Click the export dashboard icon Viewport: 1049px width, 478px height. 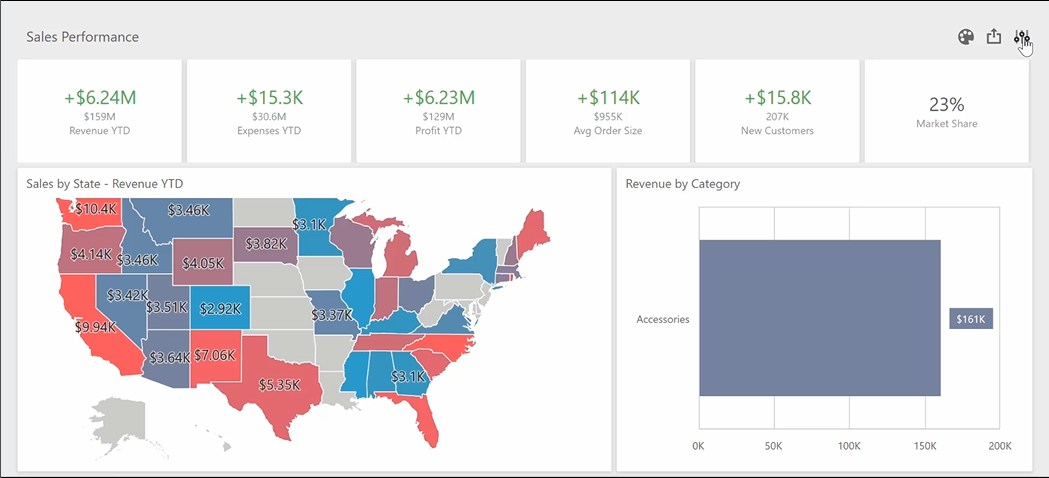pyautogui.click(x=993, y=37)
